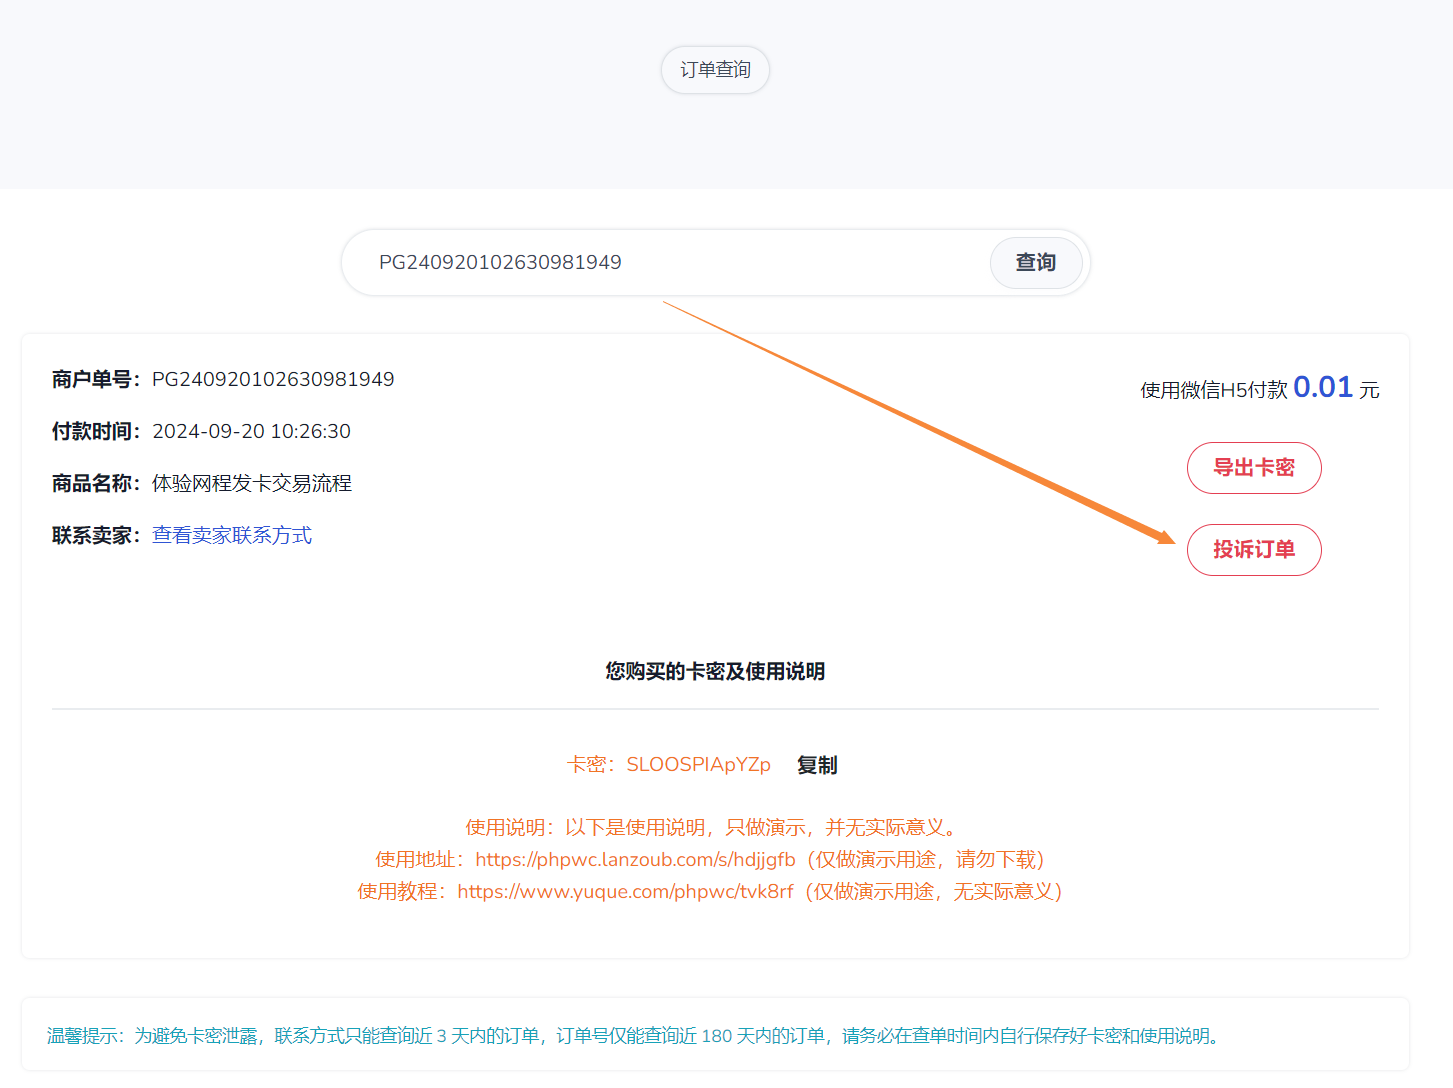Focus the order number search input field

pos(660,262)
